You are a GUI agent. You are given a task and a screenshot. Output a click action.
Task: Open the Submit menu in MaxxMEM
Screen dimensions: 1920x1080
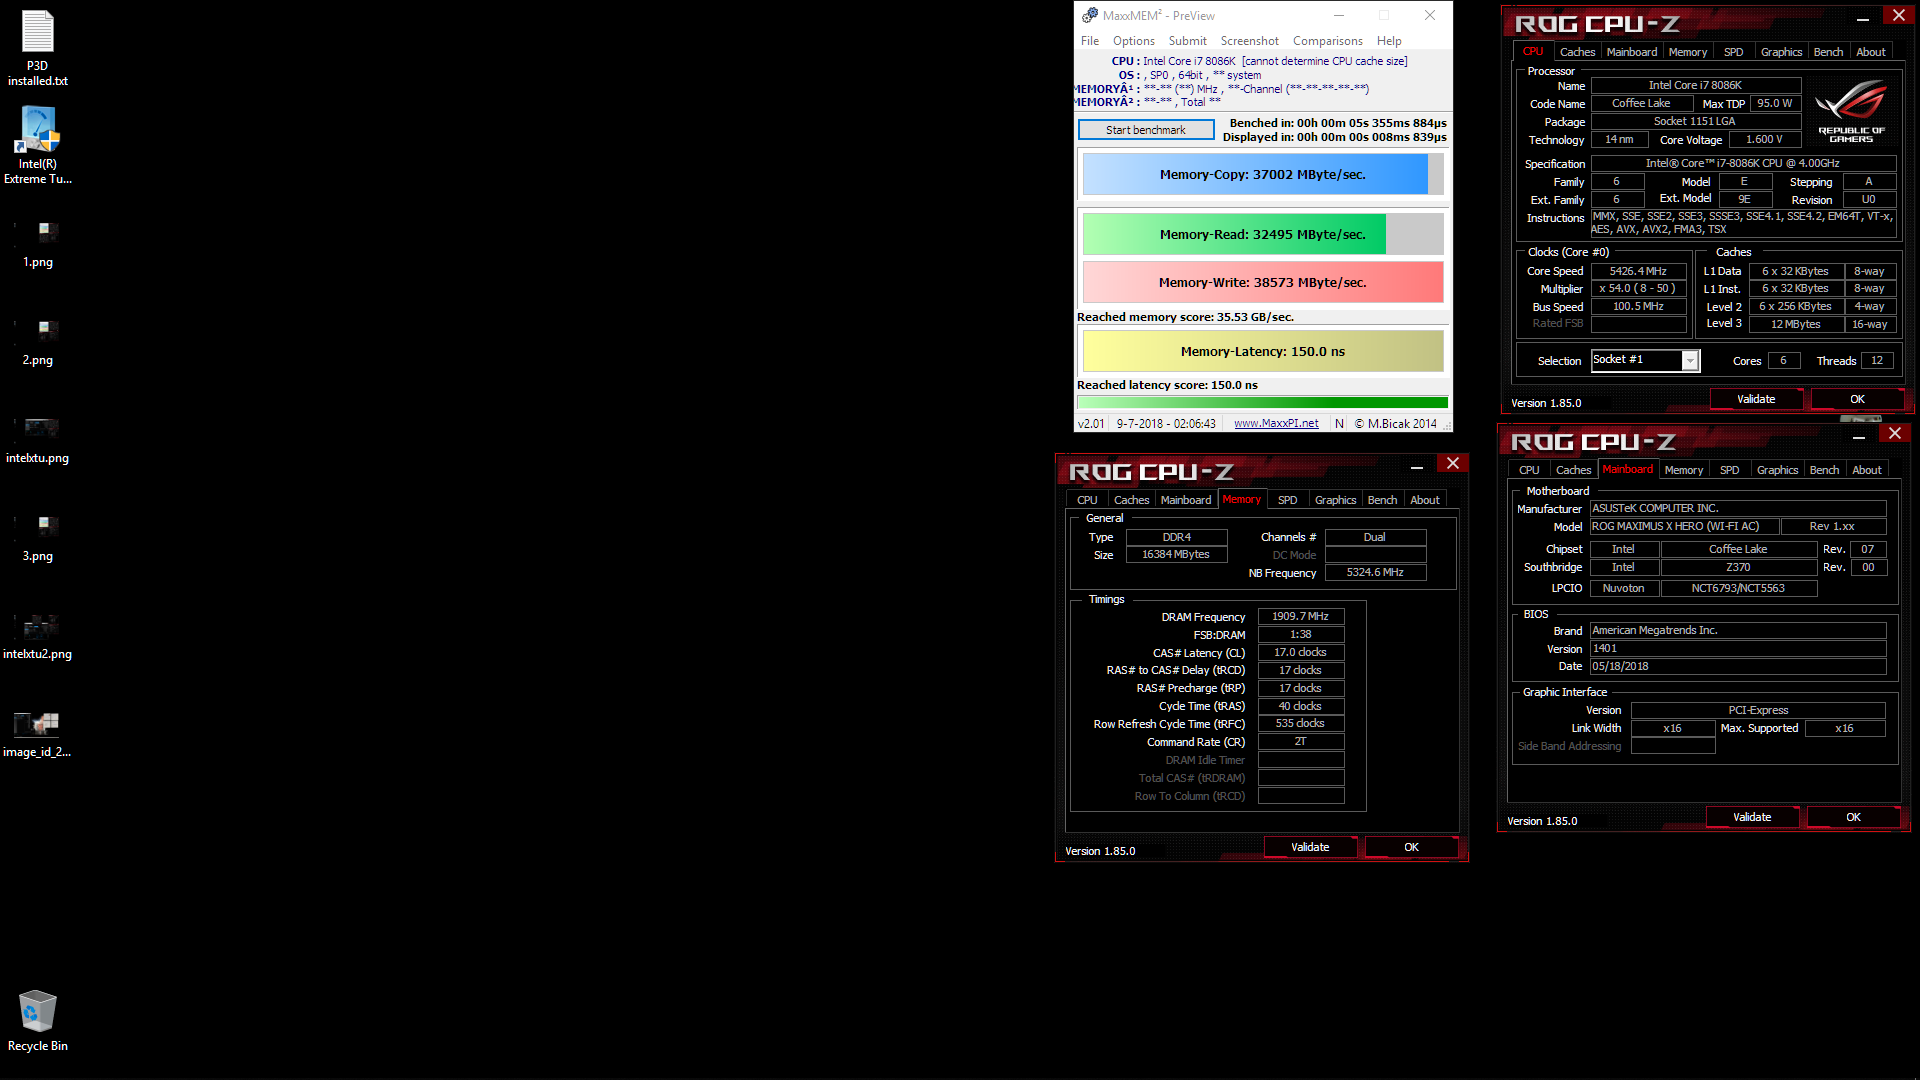[x=1188, y=41]
